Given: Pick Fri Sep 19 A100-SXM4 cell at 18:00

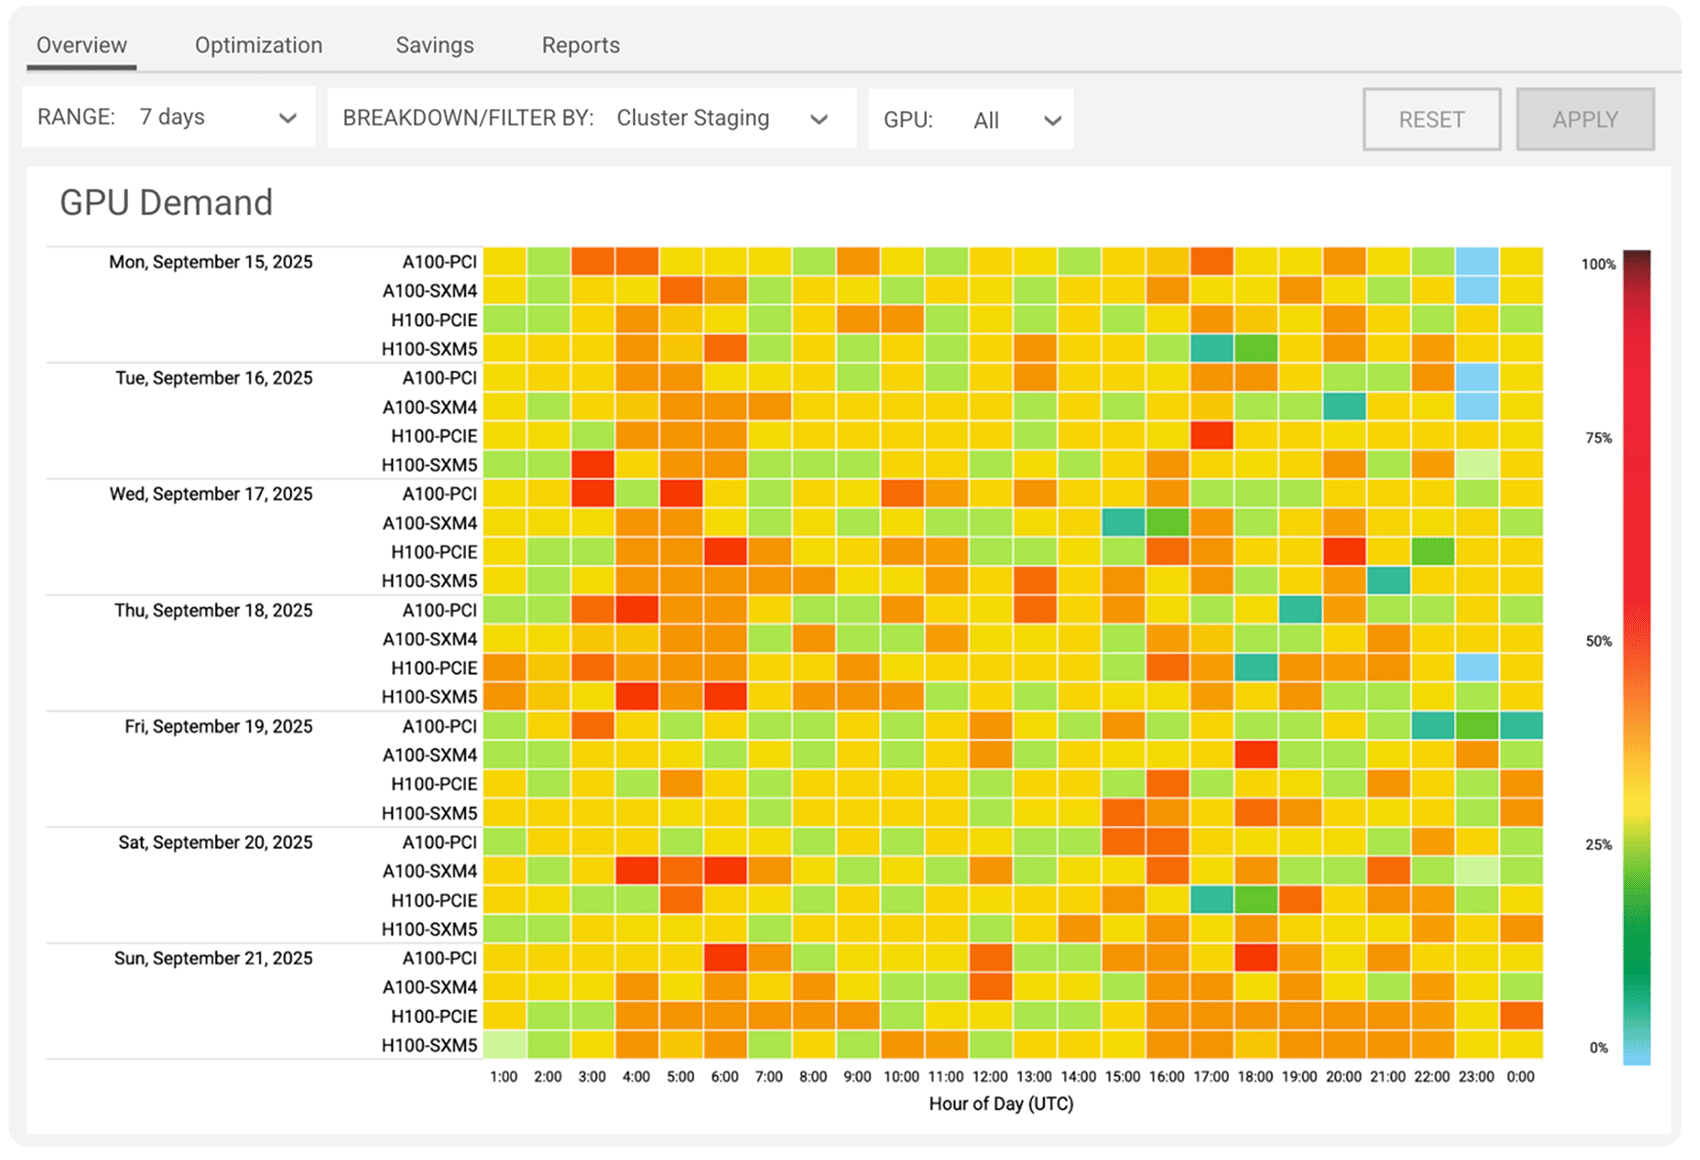Looking at the screenshot, I should (1255, 755).
